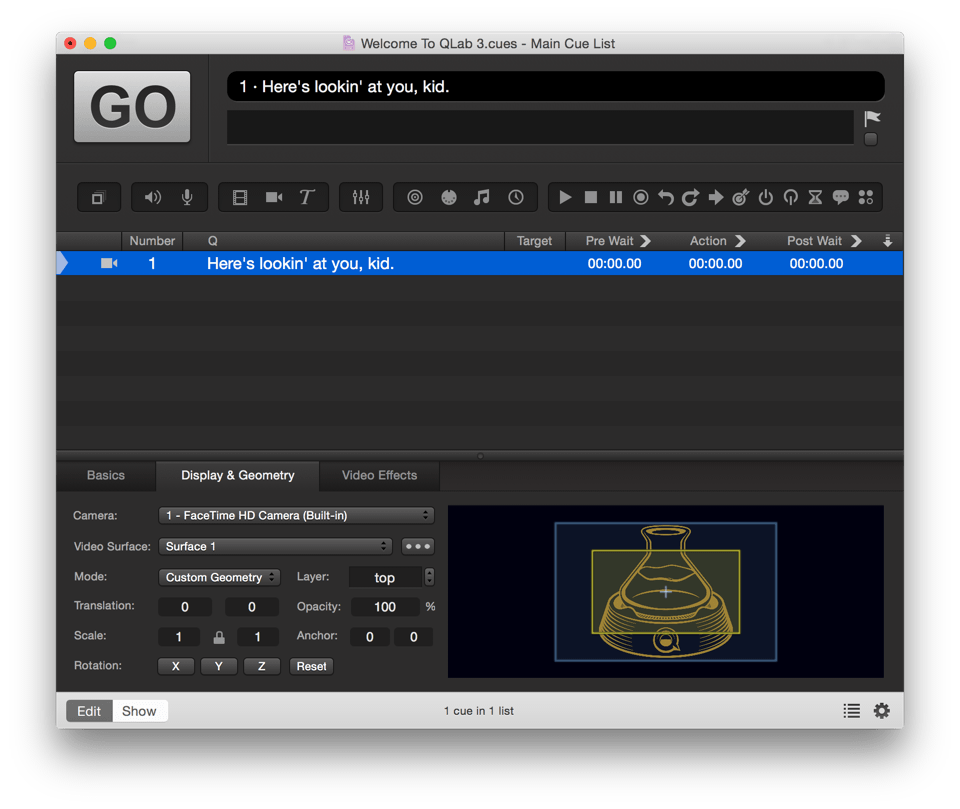Switch to the Basics tab
The image size is (960, 809).
106,476
